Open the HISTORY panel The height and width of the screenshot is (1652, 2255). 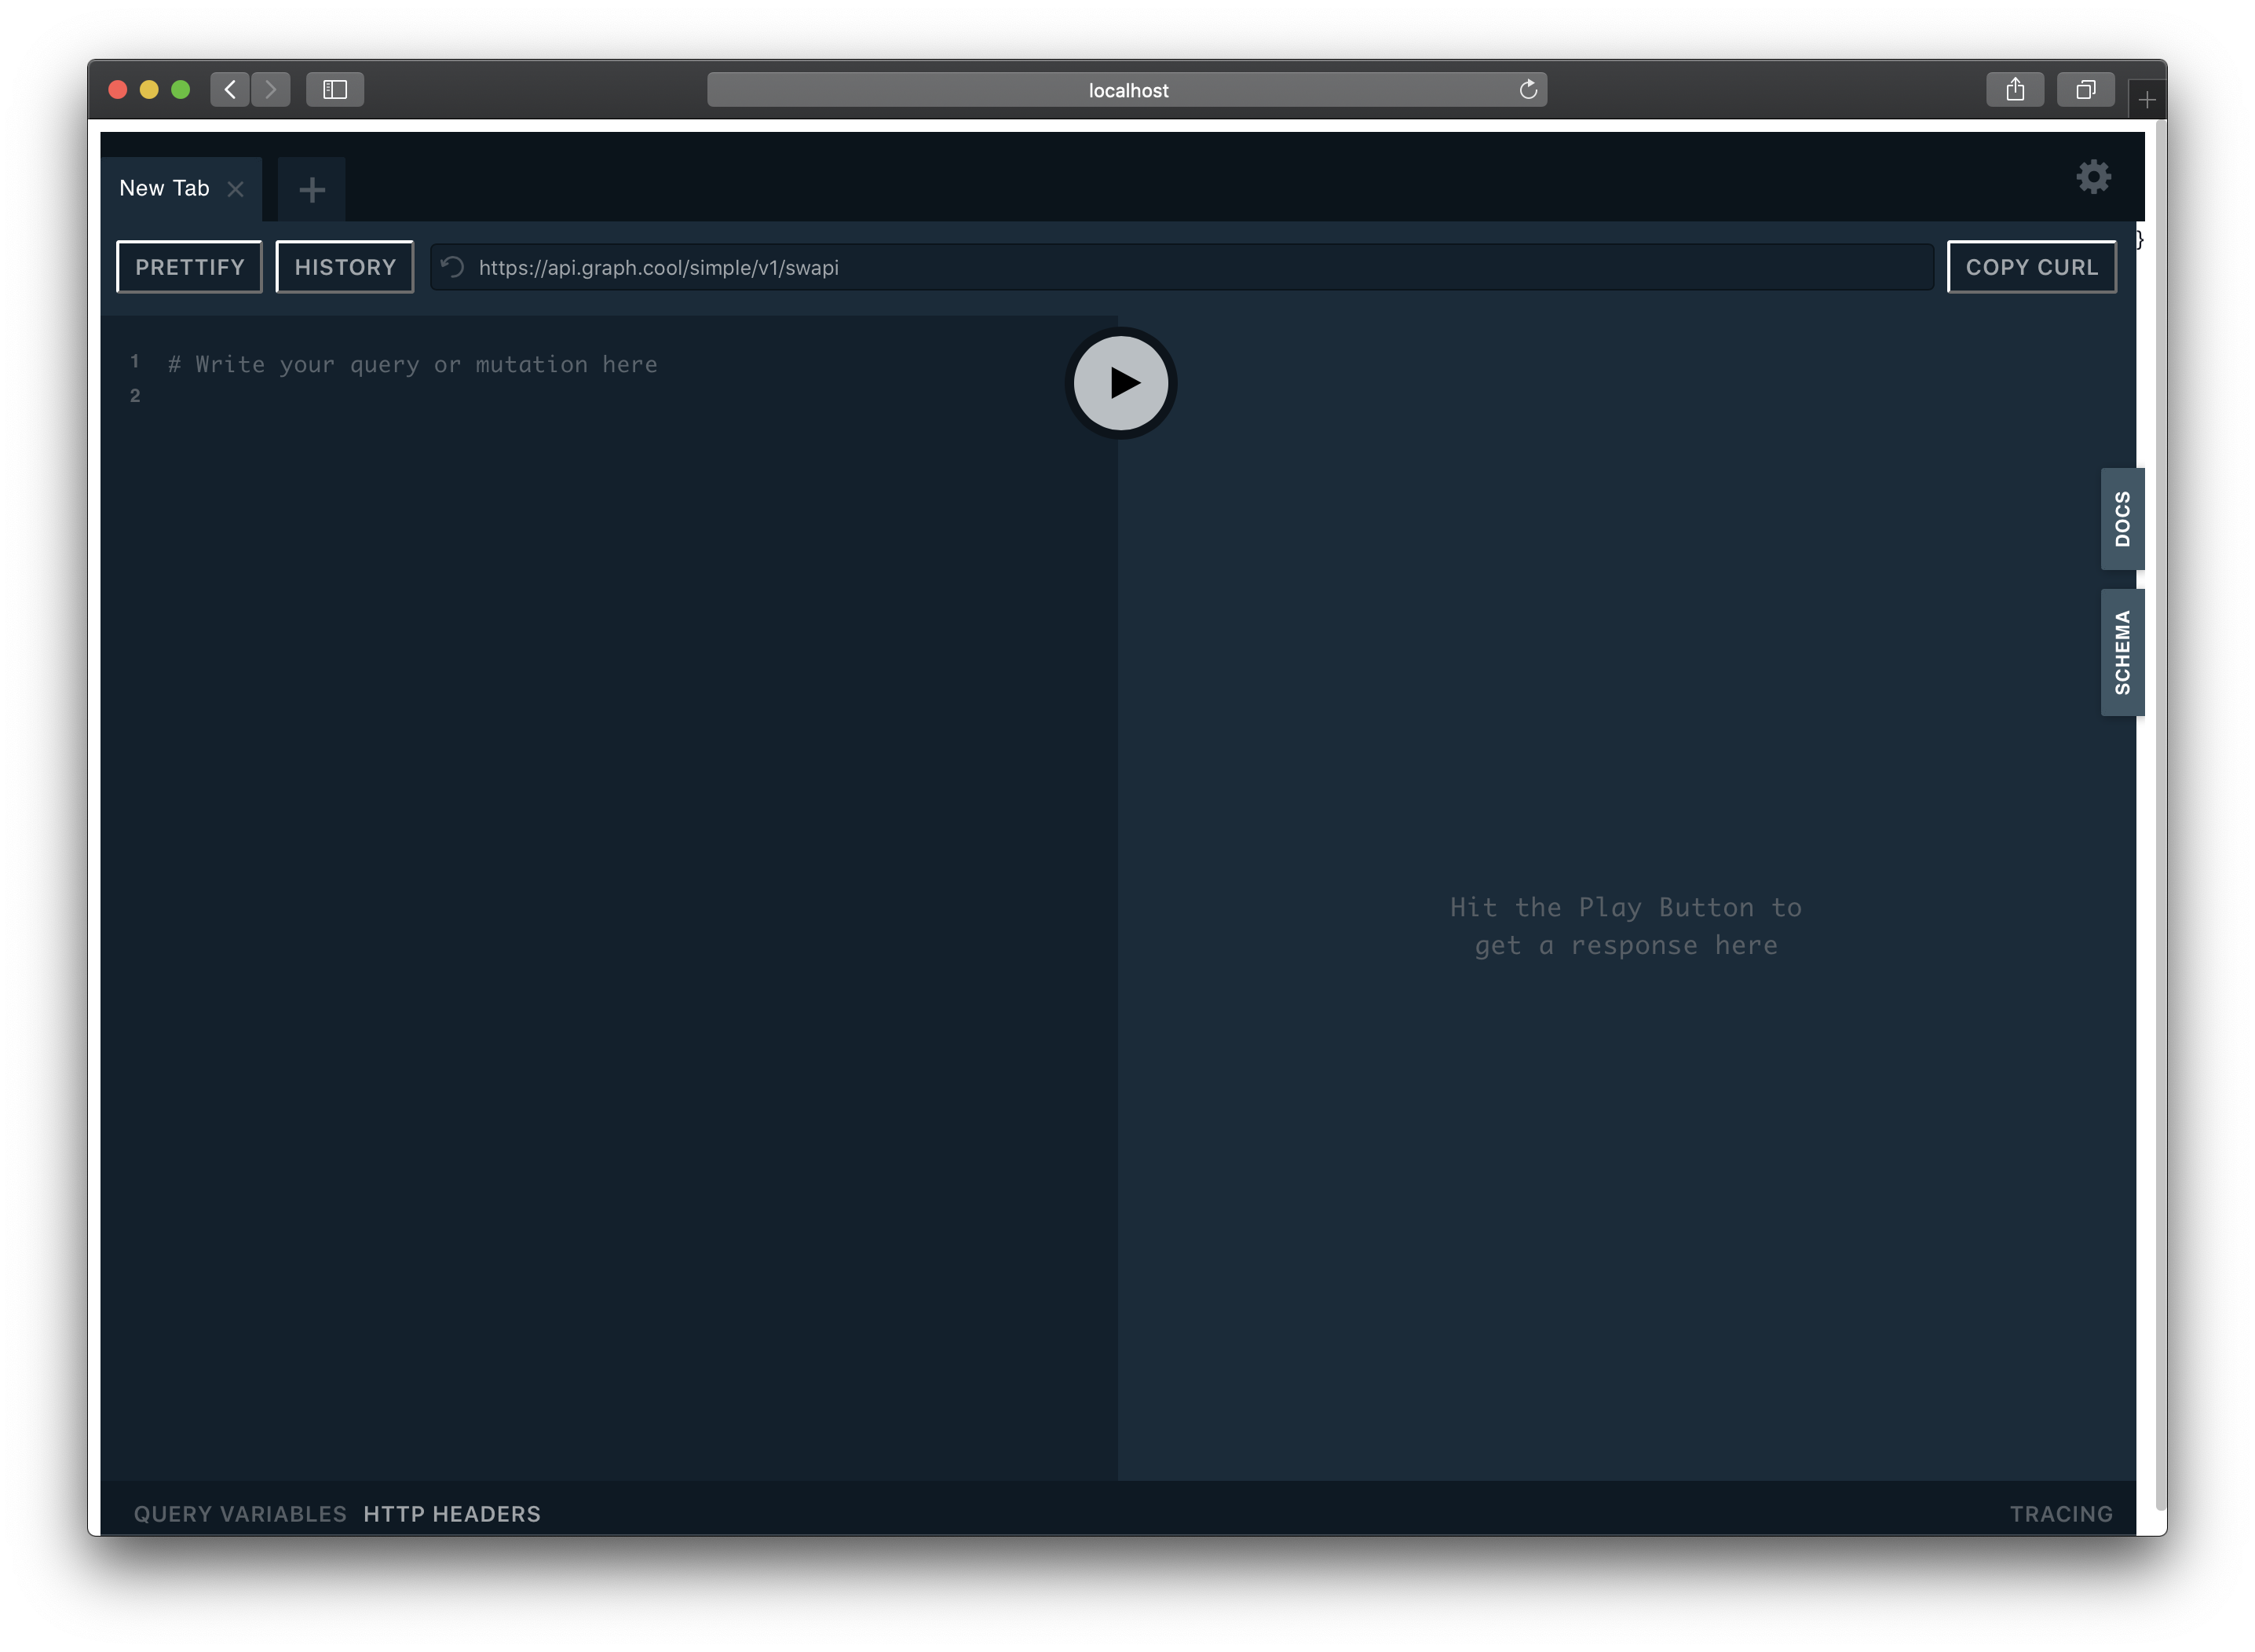click(x=345, y=267)
